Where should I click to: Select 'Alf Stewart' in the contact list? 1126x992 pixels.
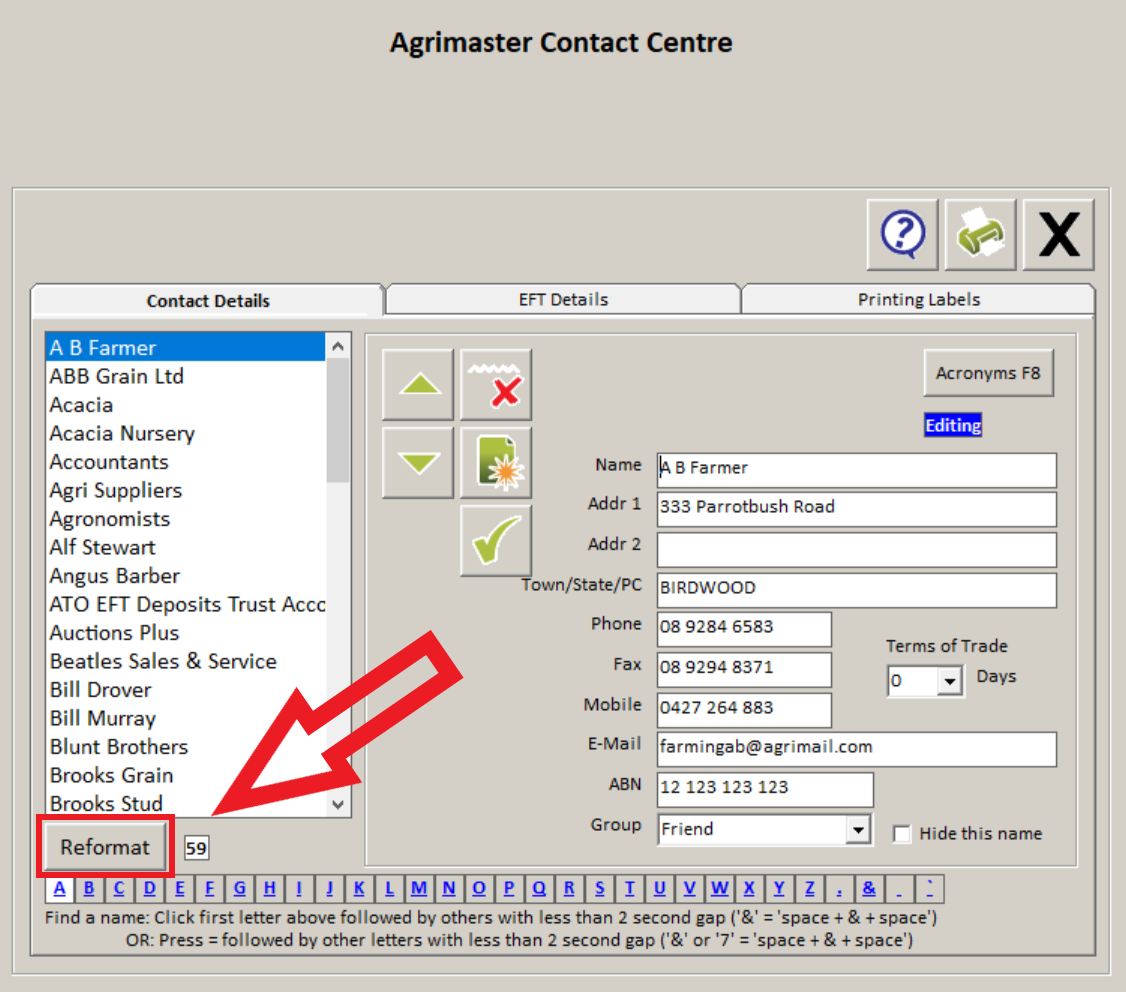point(185,547)
